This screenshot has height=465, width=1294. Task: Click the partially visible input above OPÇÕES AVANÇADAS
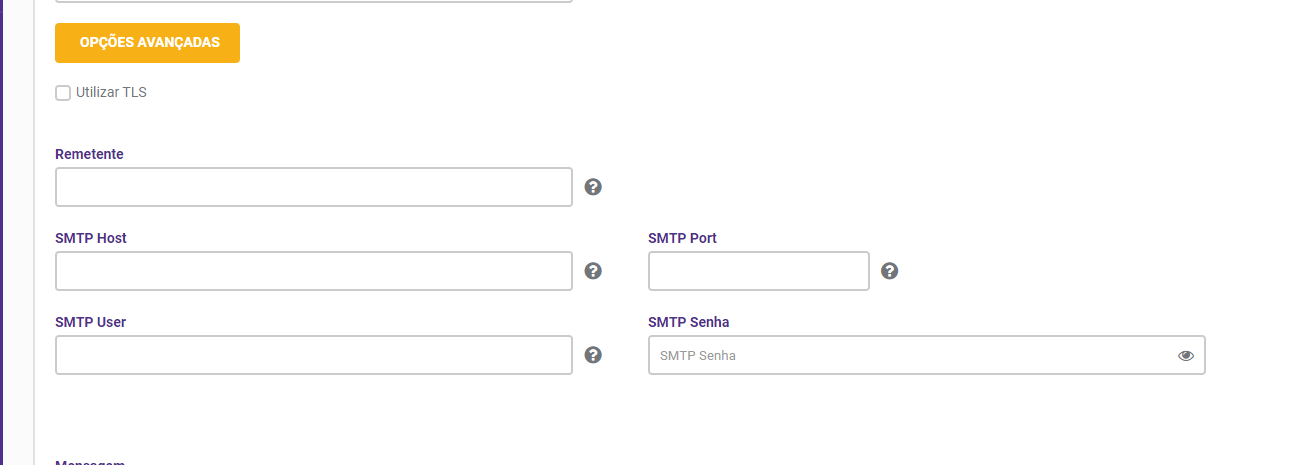[314, 1]
